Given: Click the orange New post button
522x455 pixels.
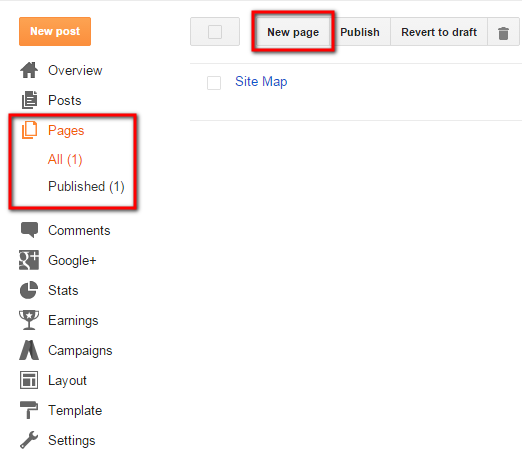Looking at the screenshot, I should pos(55,31).
